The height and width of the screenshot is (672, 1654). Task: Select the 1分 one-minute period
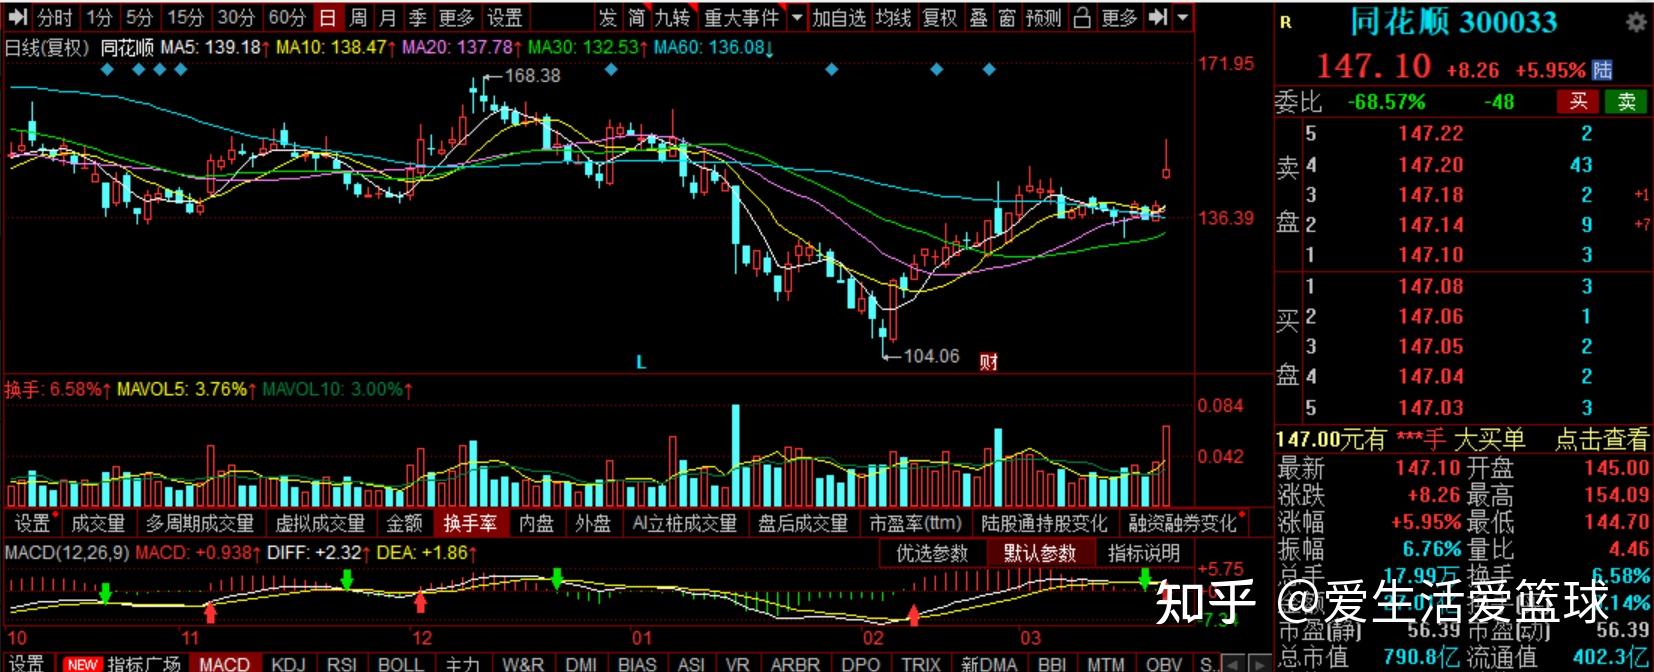click(x=99, y=17)
